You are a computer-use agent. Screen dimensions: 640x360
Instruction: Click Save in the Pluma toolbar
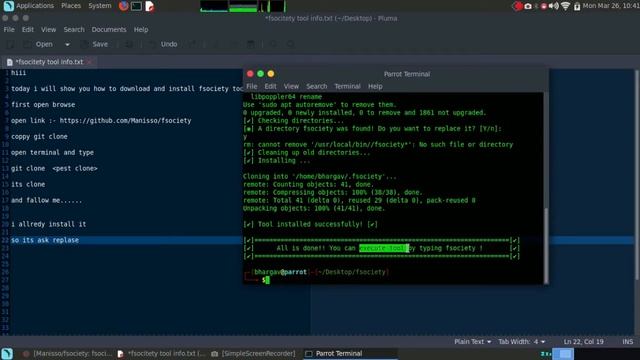pos(95,44)
